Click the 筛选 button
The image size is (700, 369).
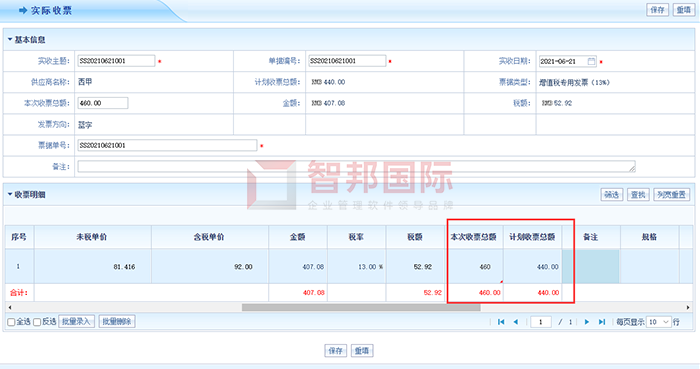click(x=612, y=195)
